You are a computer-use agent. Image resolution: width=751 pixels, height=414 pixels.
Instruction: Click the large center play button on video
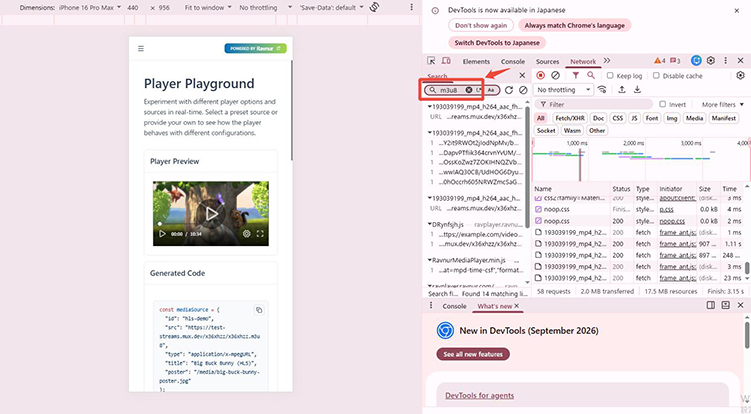pyautogui.click(x=211, y=214)
